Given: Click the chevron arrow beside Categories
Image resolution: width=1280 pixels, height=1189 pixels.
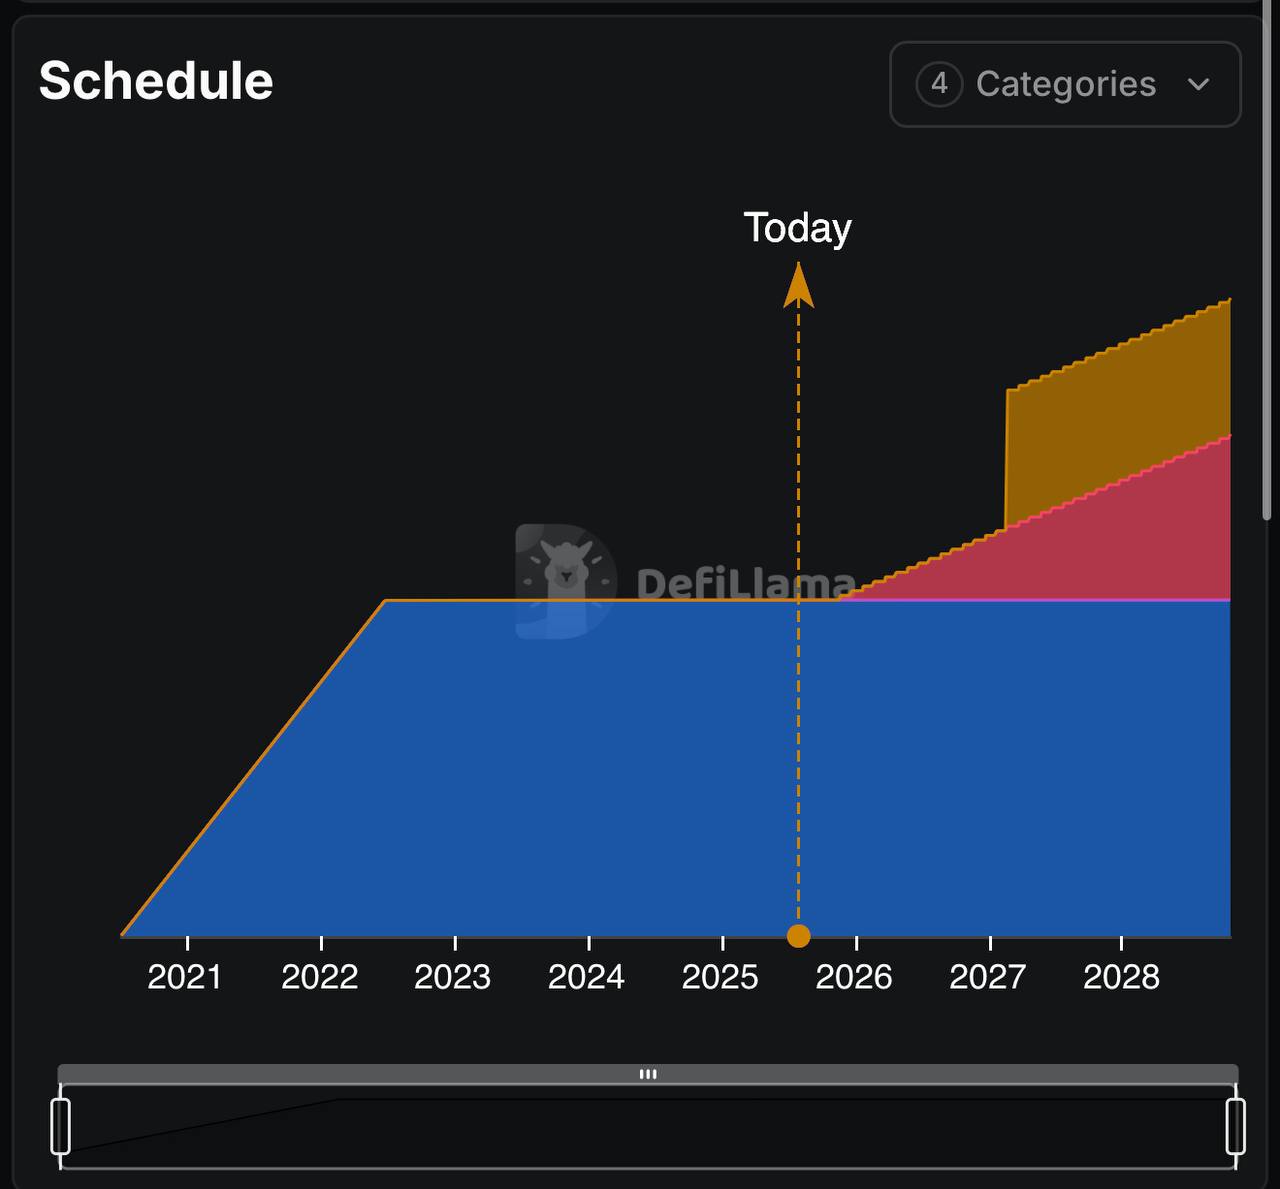Looking at the screenshot, I should 1199,84.
